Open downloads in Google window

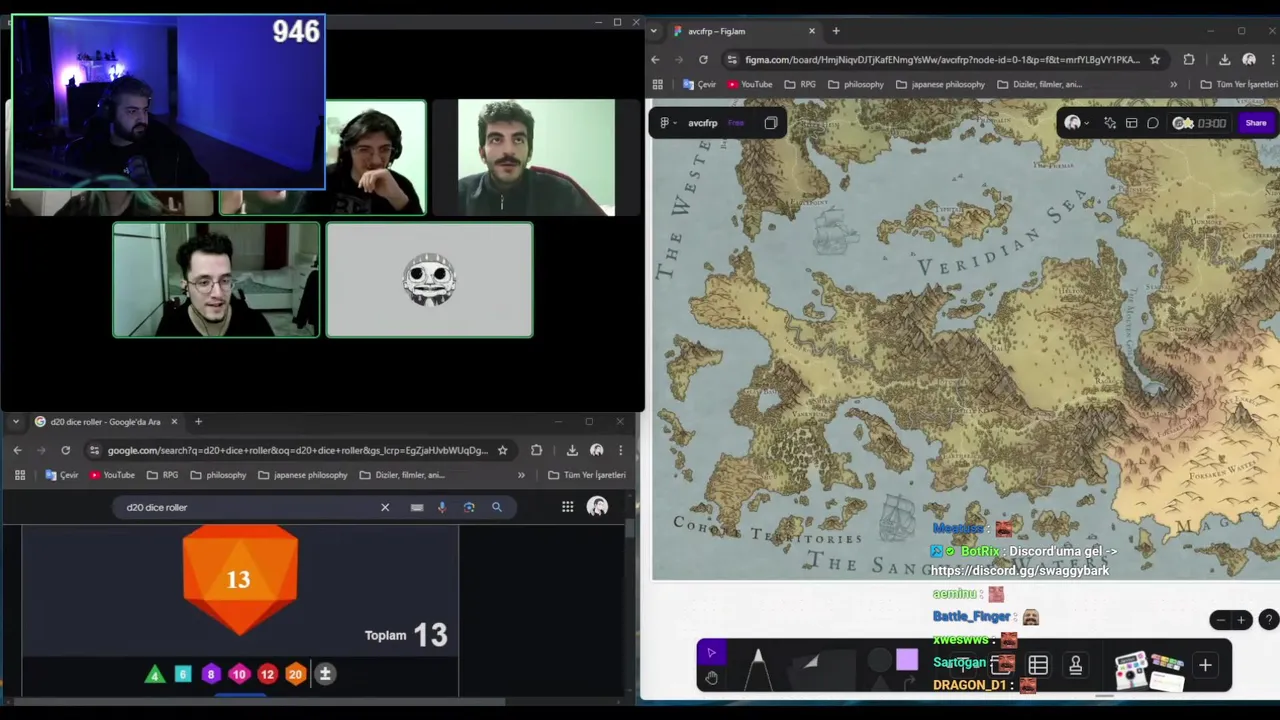572,450
